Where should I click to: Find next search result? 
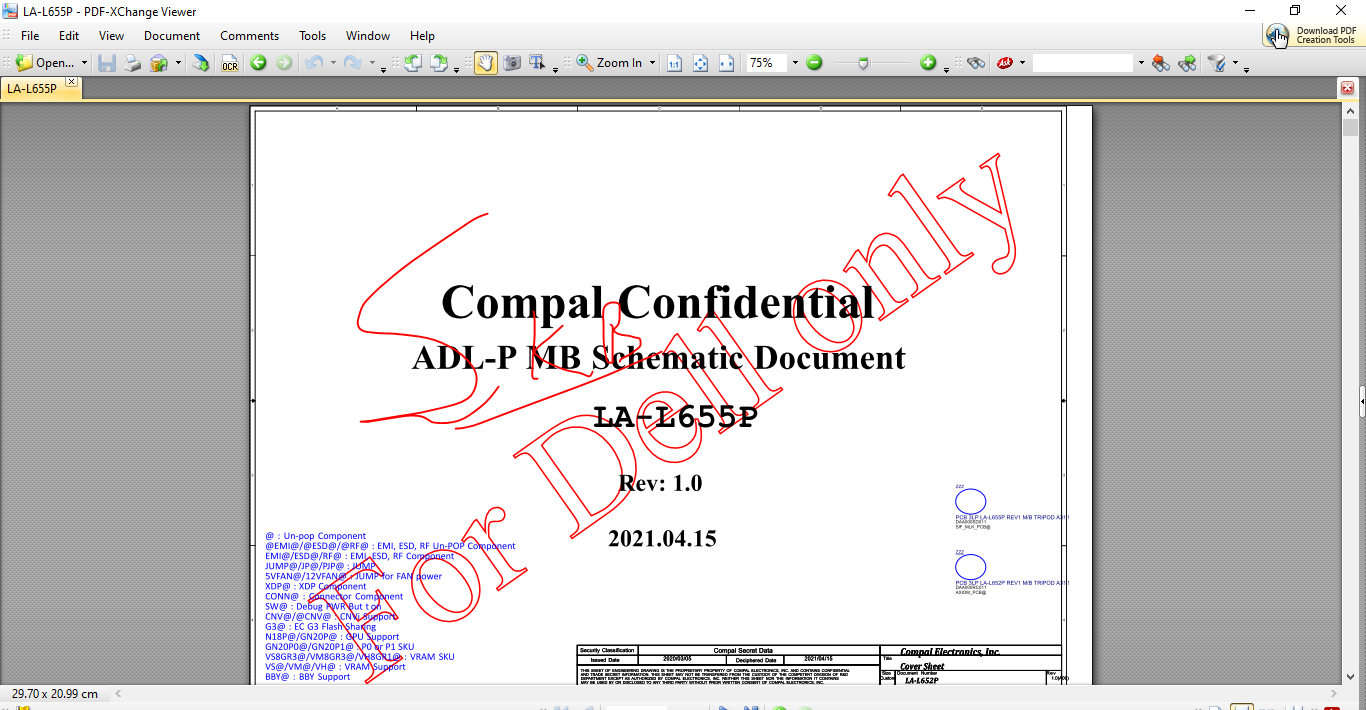coord(1187,63)
